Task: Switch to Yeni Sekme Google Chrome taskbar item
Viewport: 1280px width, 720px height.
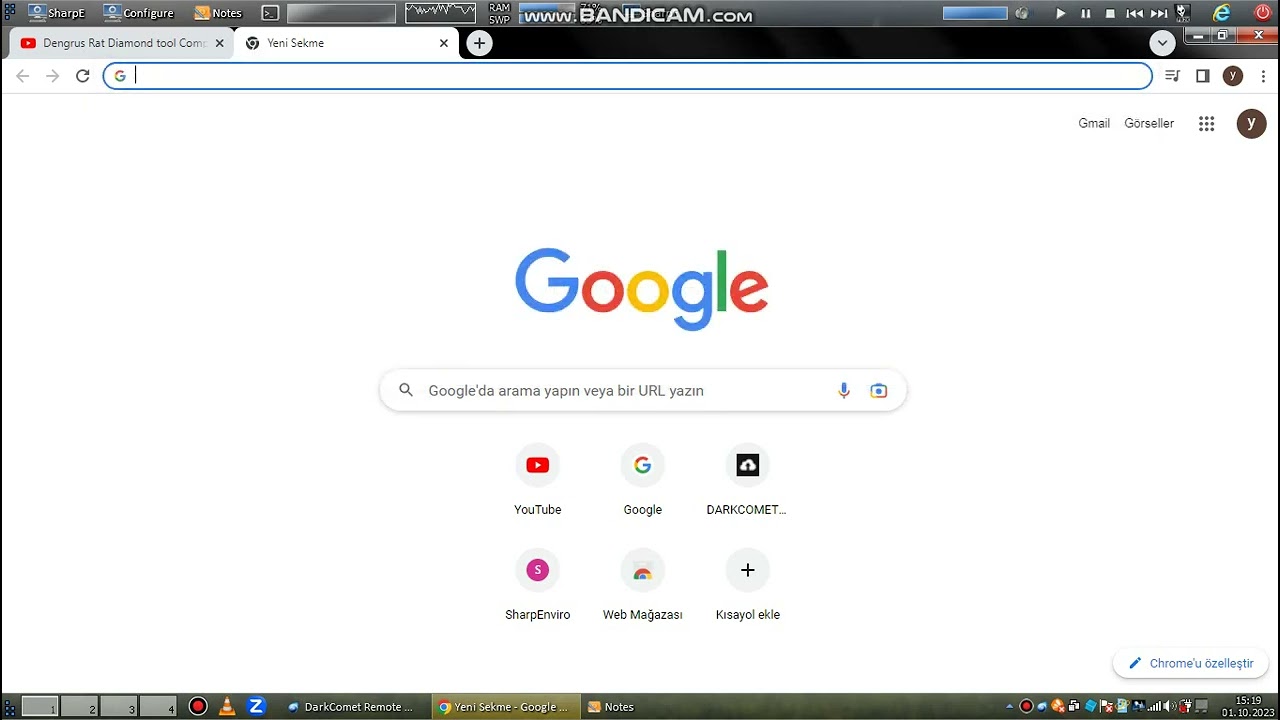Action: coord(506,707)
